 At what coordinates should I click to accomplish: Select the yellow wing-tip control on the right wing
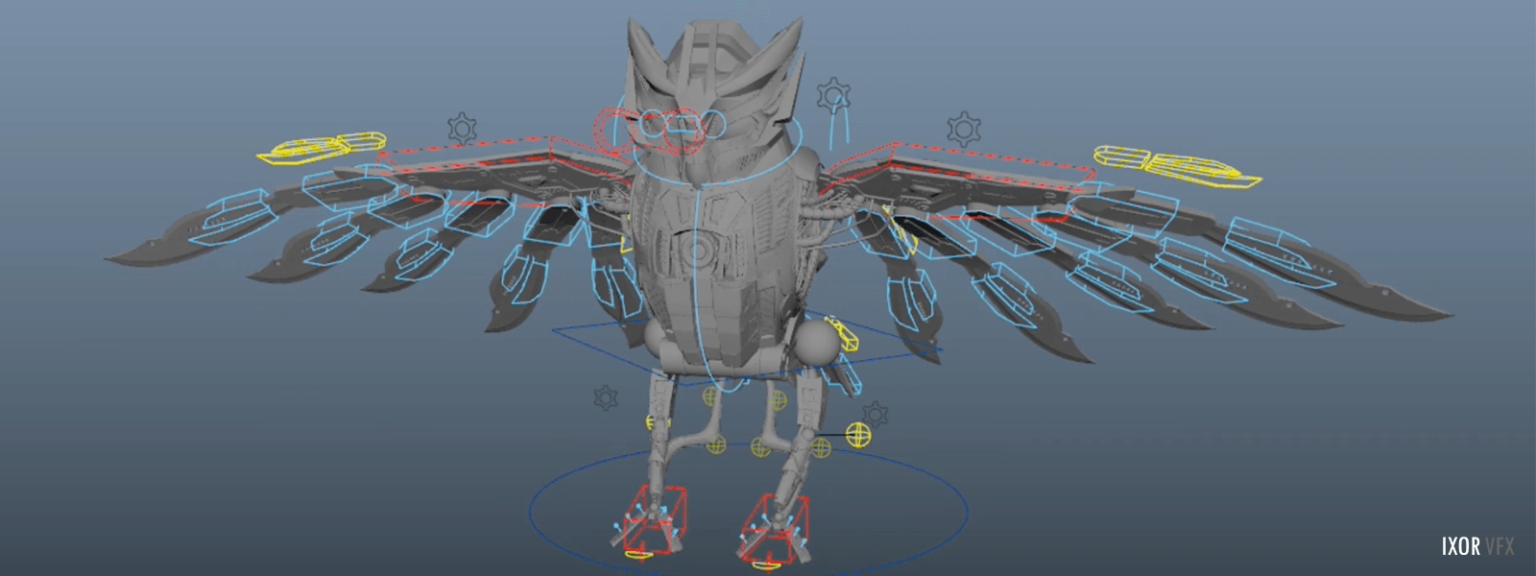pos(1177,166)
